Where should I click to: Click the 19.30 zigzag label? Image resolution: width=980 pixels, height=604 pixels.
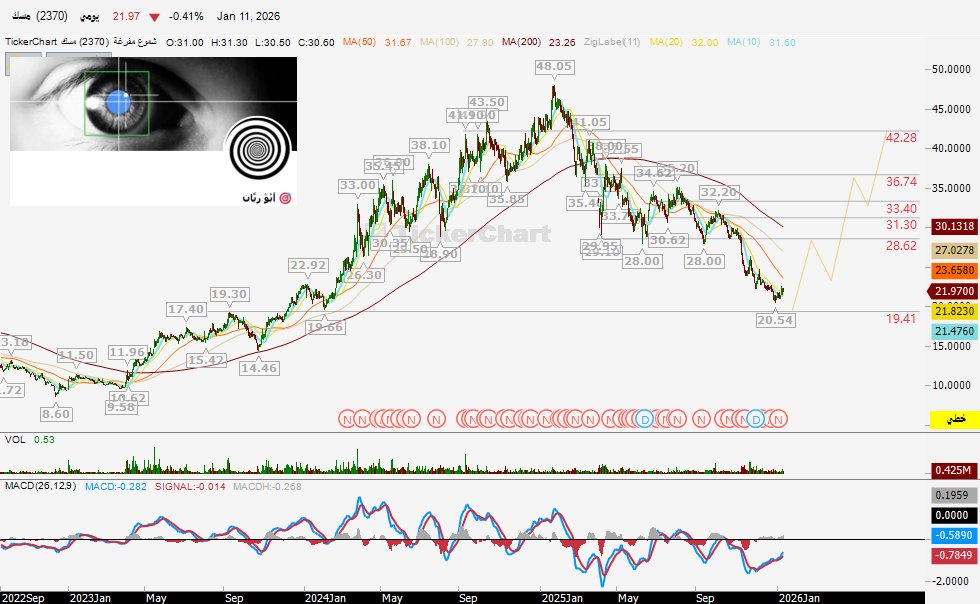pyautogui.click(x=229, y=294)
